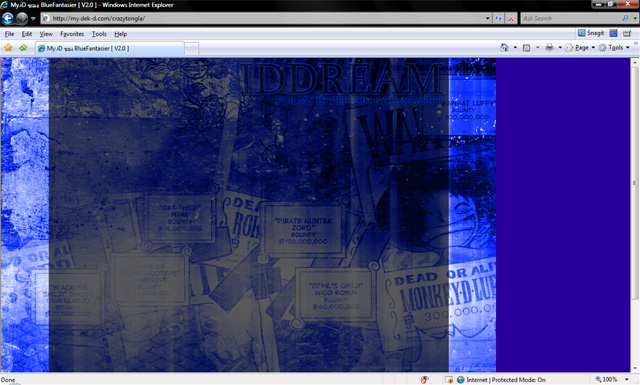Expand the Tools toolbar dropdown
The width and height of the screenshot is (640, 385).
click(x=614, y=48)
